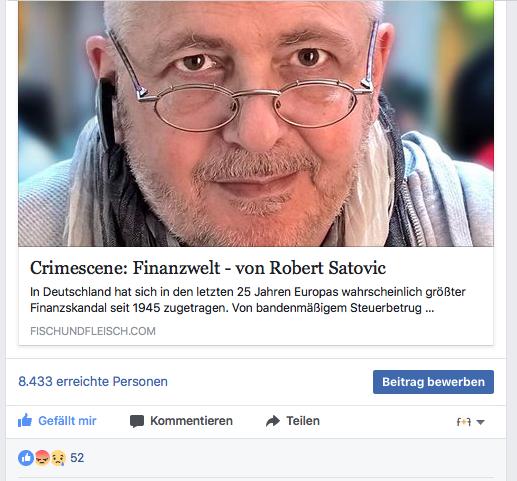This screenshot has width=517, height=481.
Task: Boost the post with Beitrag bewerben
Action: (433, 382)
